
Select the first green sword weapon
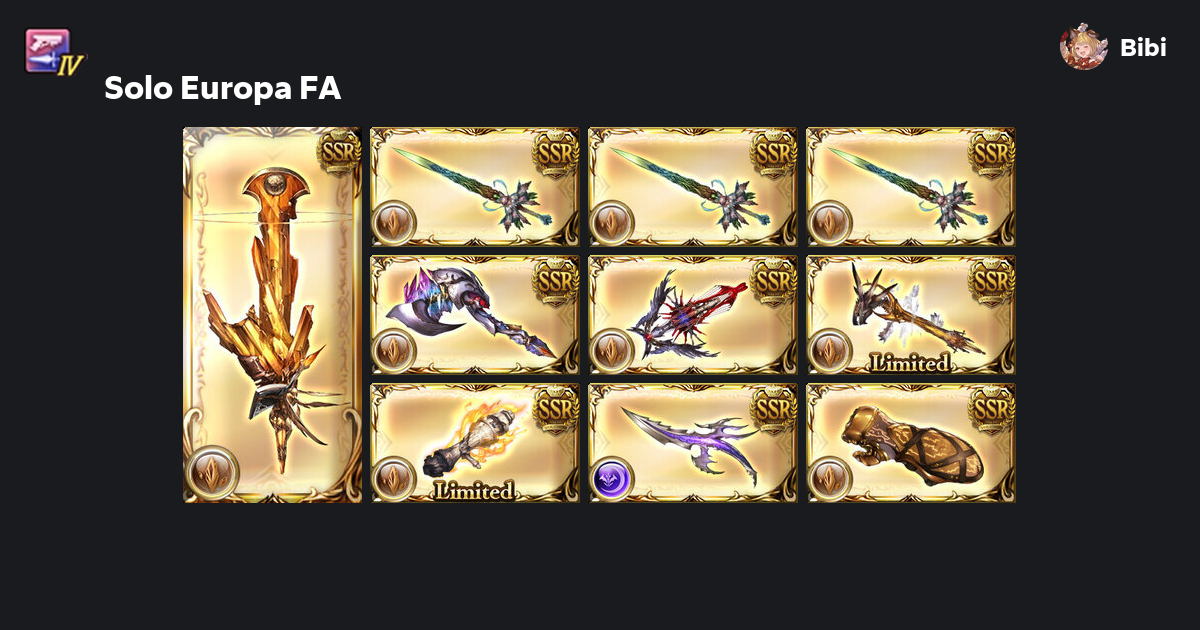(475, 187)
